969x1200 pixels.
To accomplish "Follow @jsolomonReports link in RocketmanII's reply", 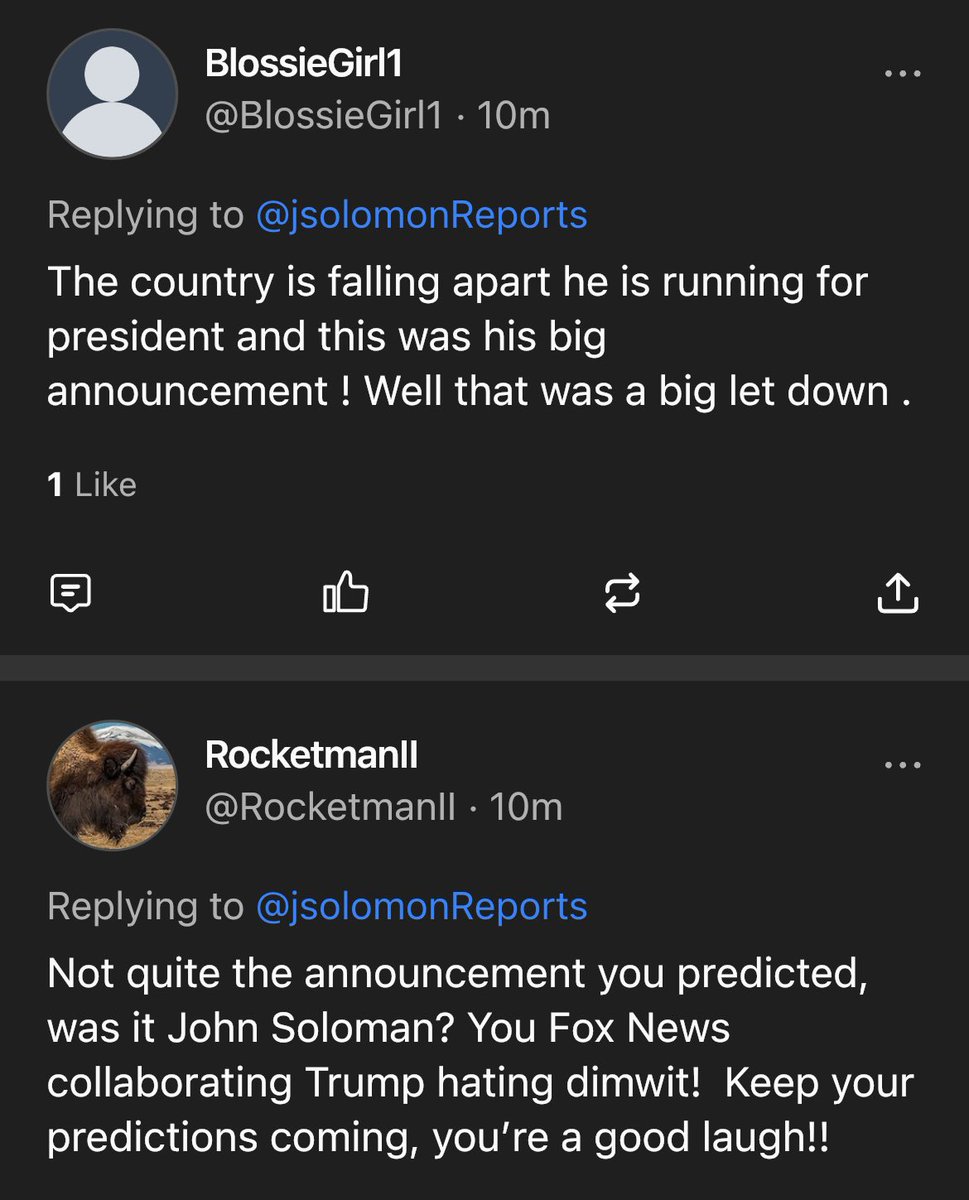I will [x=422, y=906].
